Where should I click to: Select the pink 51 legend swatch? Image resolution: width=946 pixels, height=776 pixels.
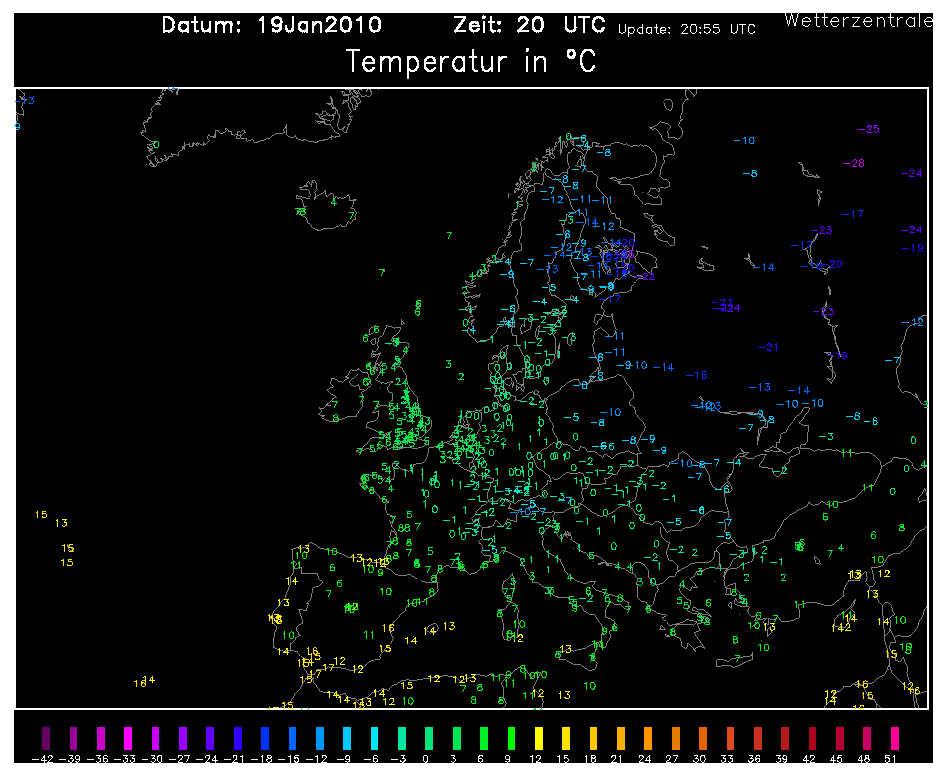[895, 739]
